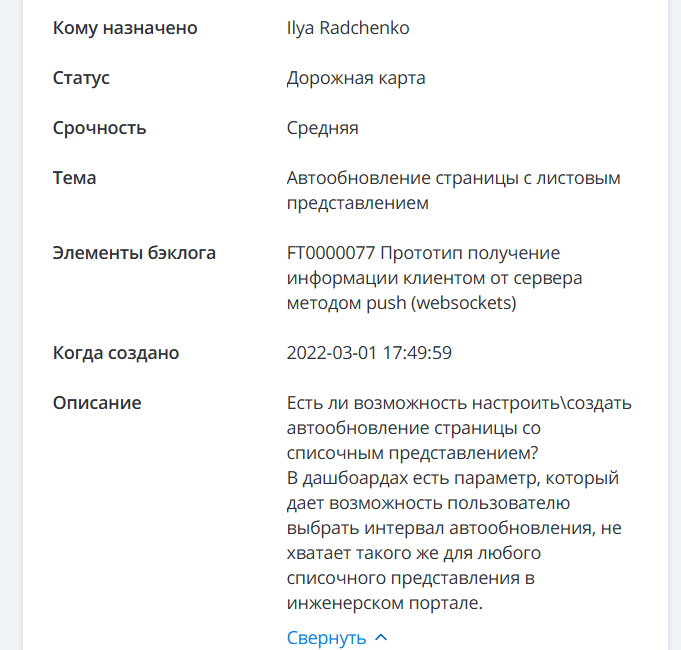The height and width of the screenshot is (650, 681).
Task: Click the status value 'Дорожная карта'
Action: (356, 78)
